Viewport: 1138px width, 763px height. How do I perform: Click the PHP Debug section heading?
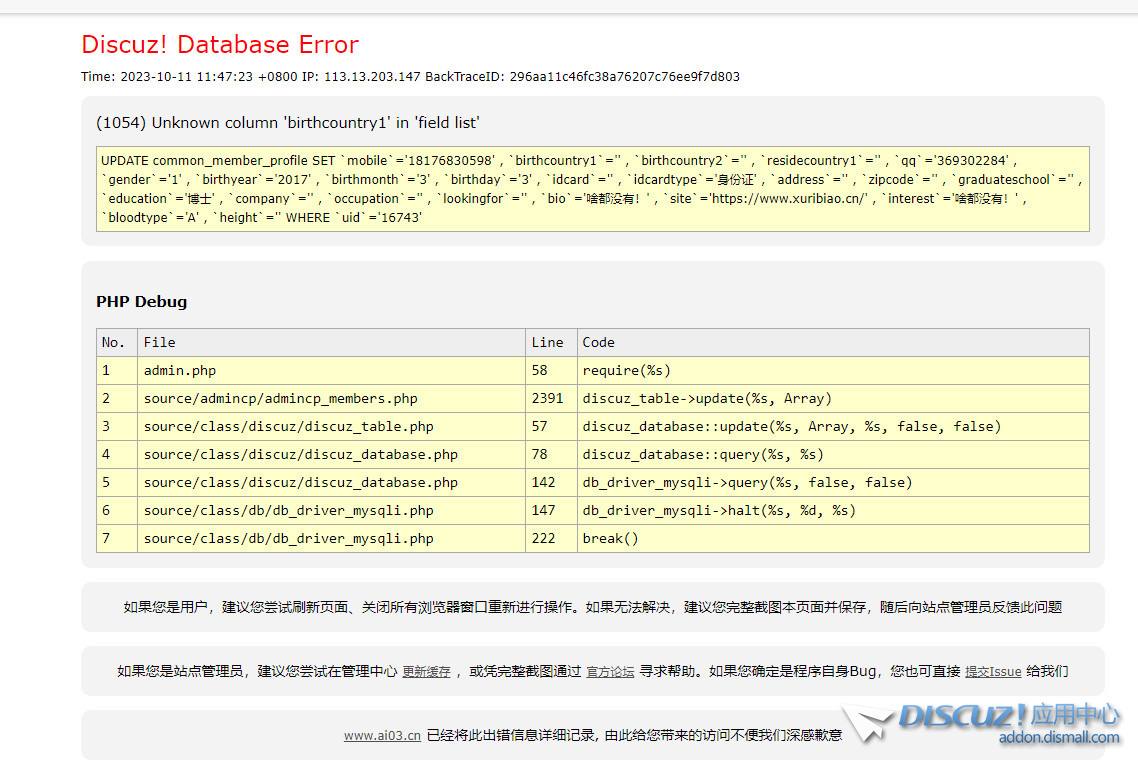click(x=141, y=302)
